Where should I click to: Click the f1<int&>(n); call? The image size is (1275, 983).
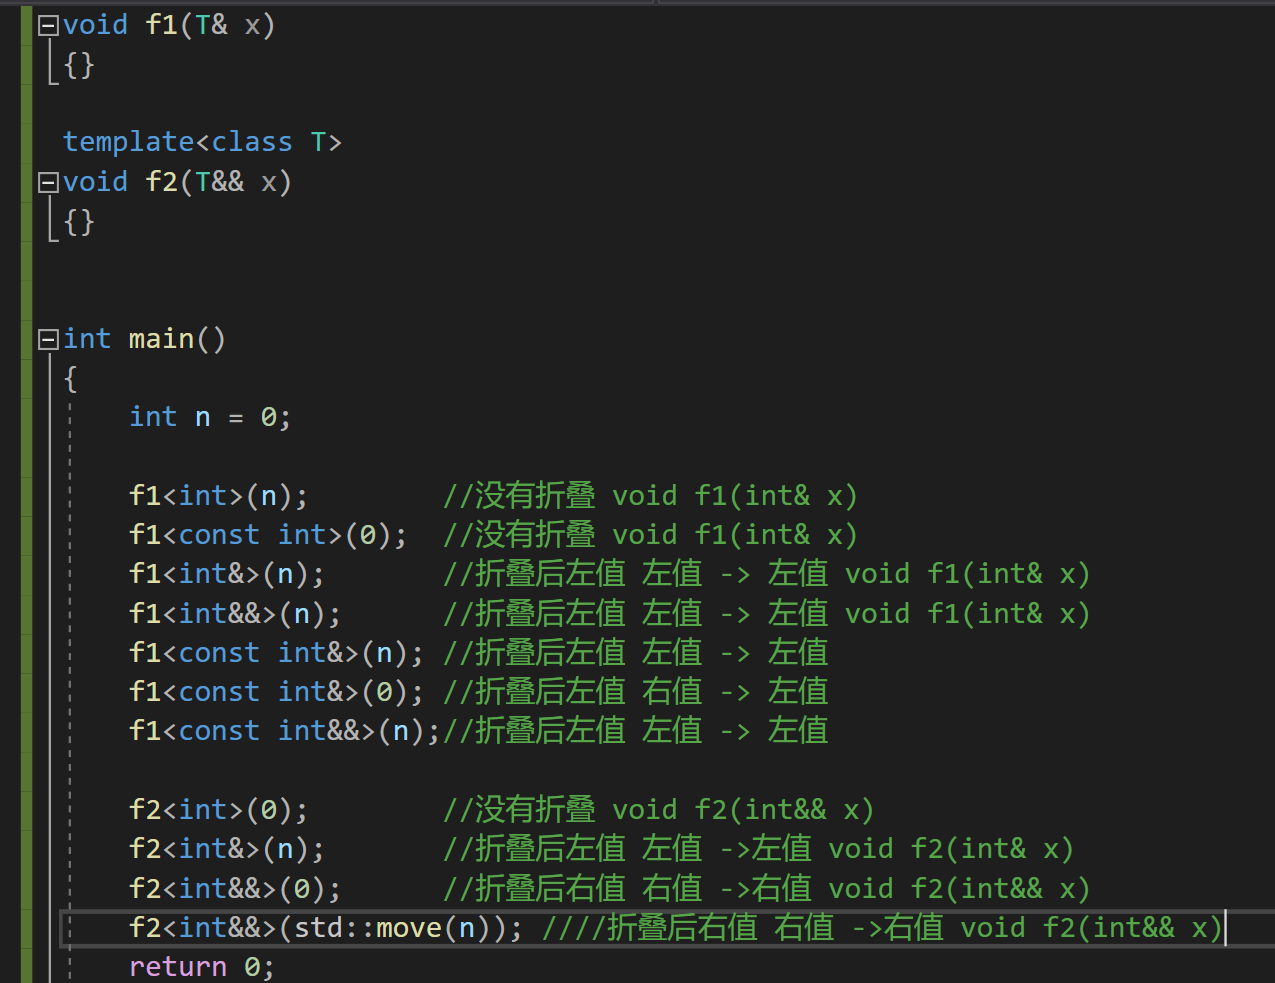(x=227, y=574)
